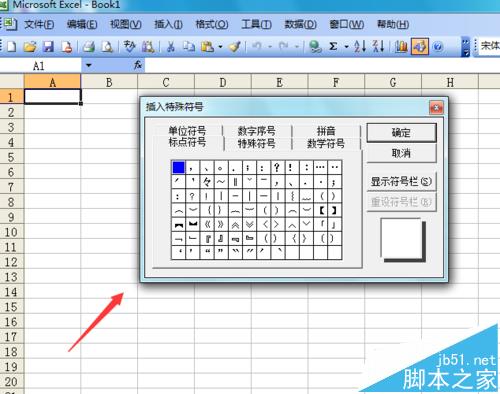Click the 确定 button
The height and width of the screenshot is (394, 500).
click(401, 133)
